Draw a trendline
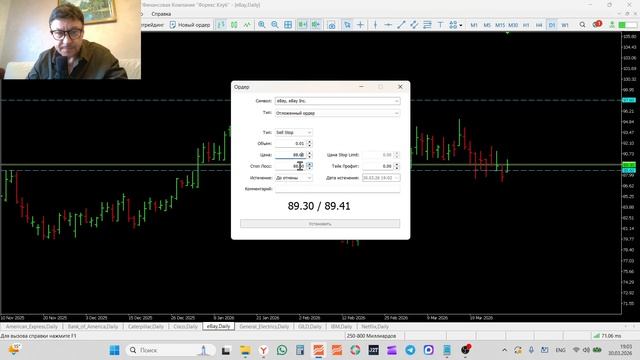The width and height of the screenshot is (640, 360). 401,25
